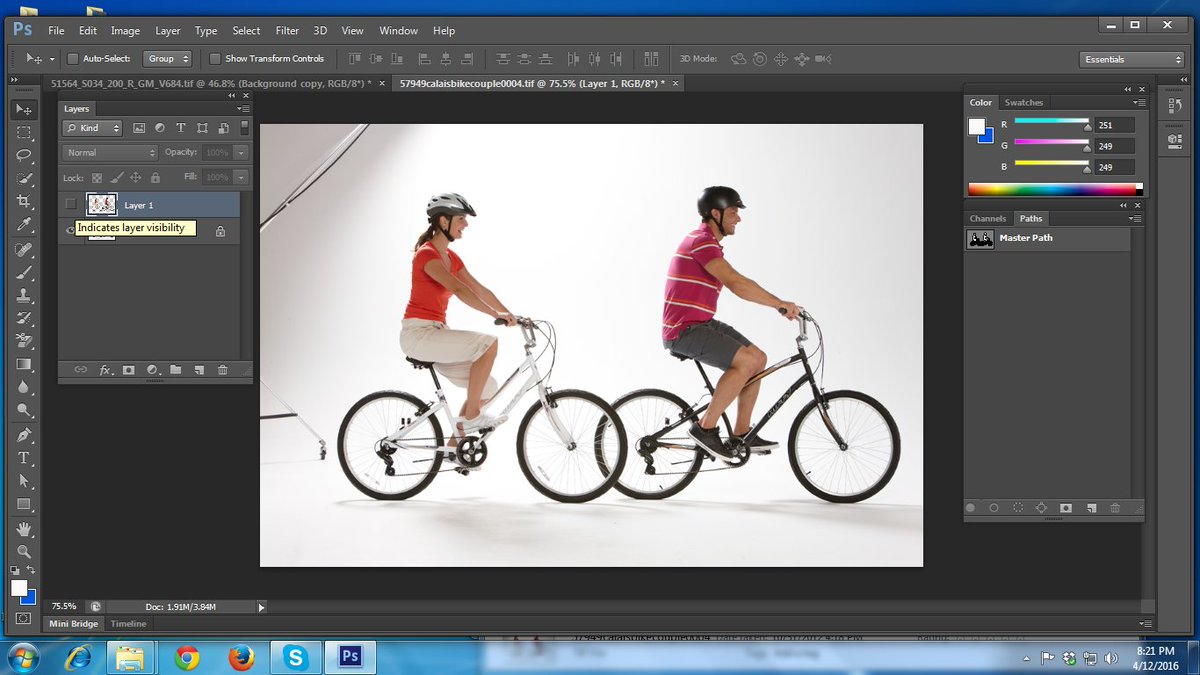Open the Normal blend mode dropdown
This screenshot has width=1200, height=675.
click(x=110, y=153)
